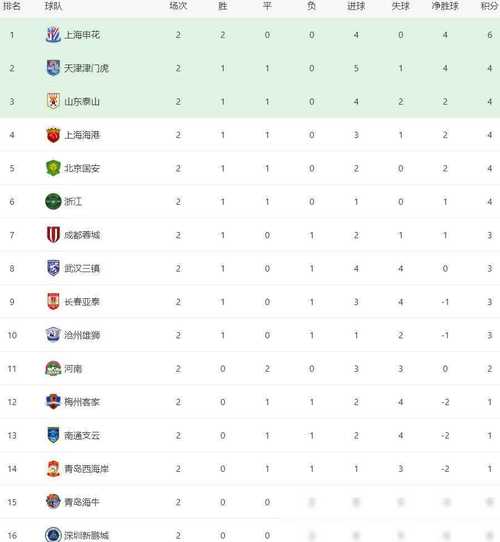Open the 梅州客家 team name link
Viewport: 500px width, 542px height.
click(82, 402)
